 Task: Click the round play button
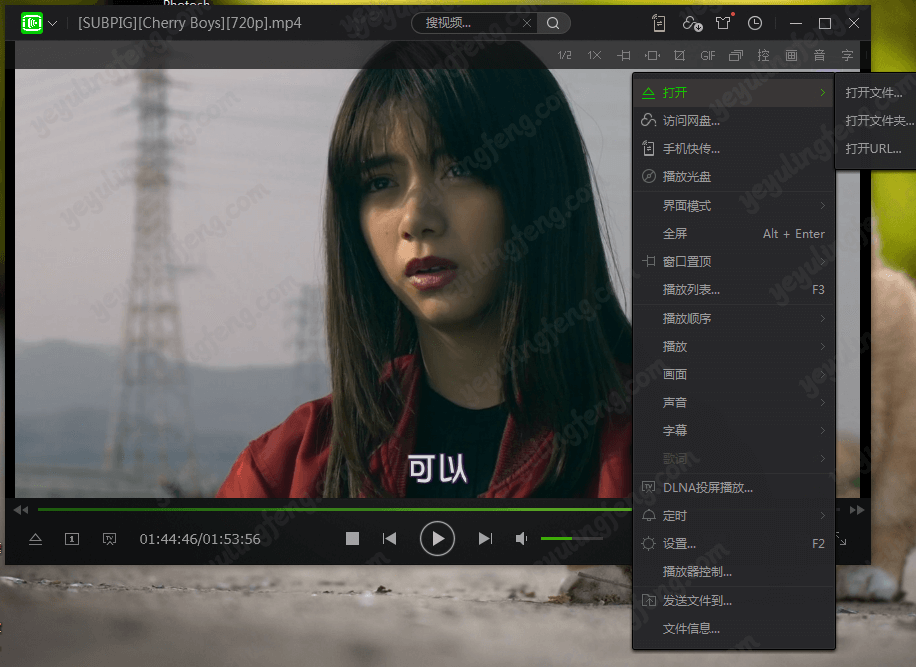[437, 539]
